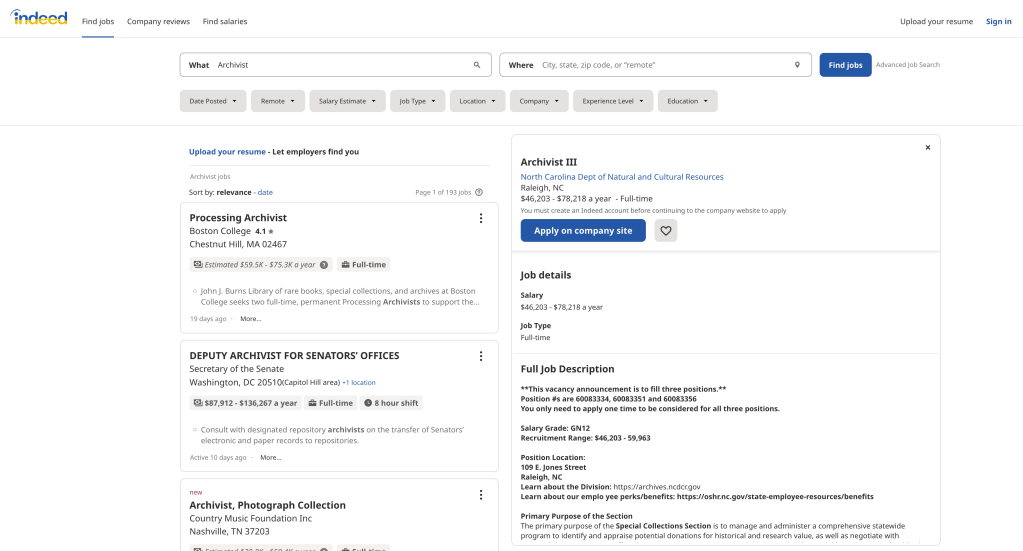Click Apply on company site button
This screenshot has width=1023, height=551.
(583, 231)
